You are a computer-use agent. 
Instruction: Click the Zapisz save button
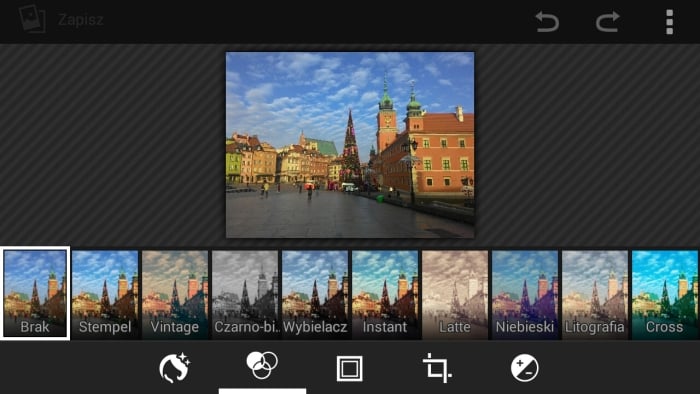[81, 20]
